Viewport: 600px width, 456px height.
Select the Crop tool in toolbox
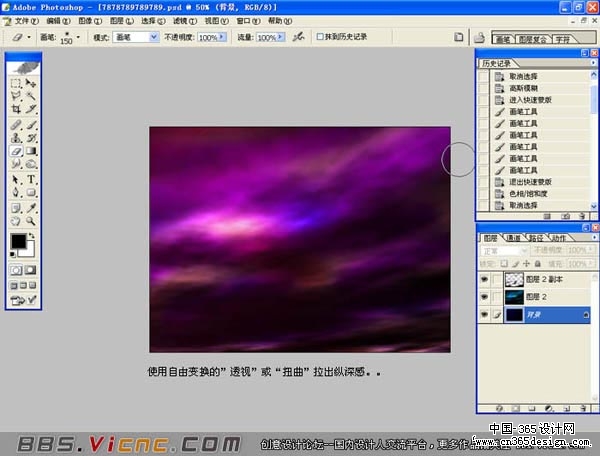coord(16,109)
